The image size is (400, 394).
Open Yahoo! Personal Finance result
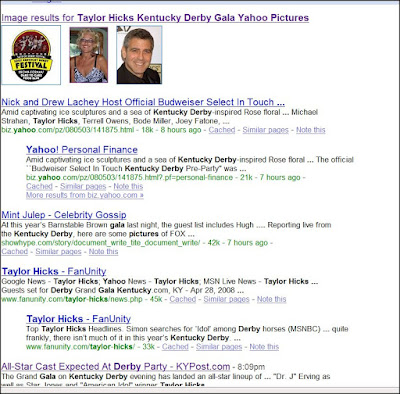[82, 150]
